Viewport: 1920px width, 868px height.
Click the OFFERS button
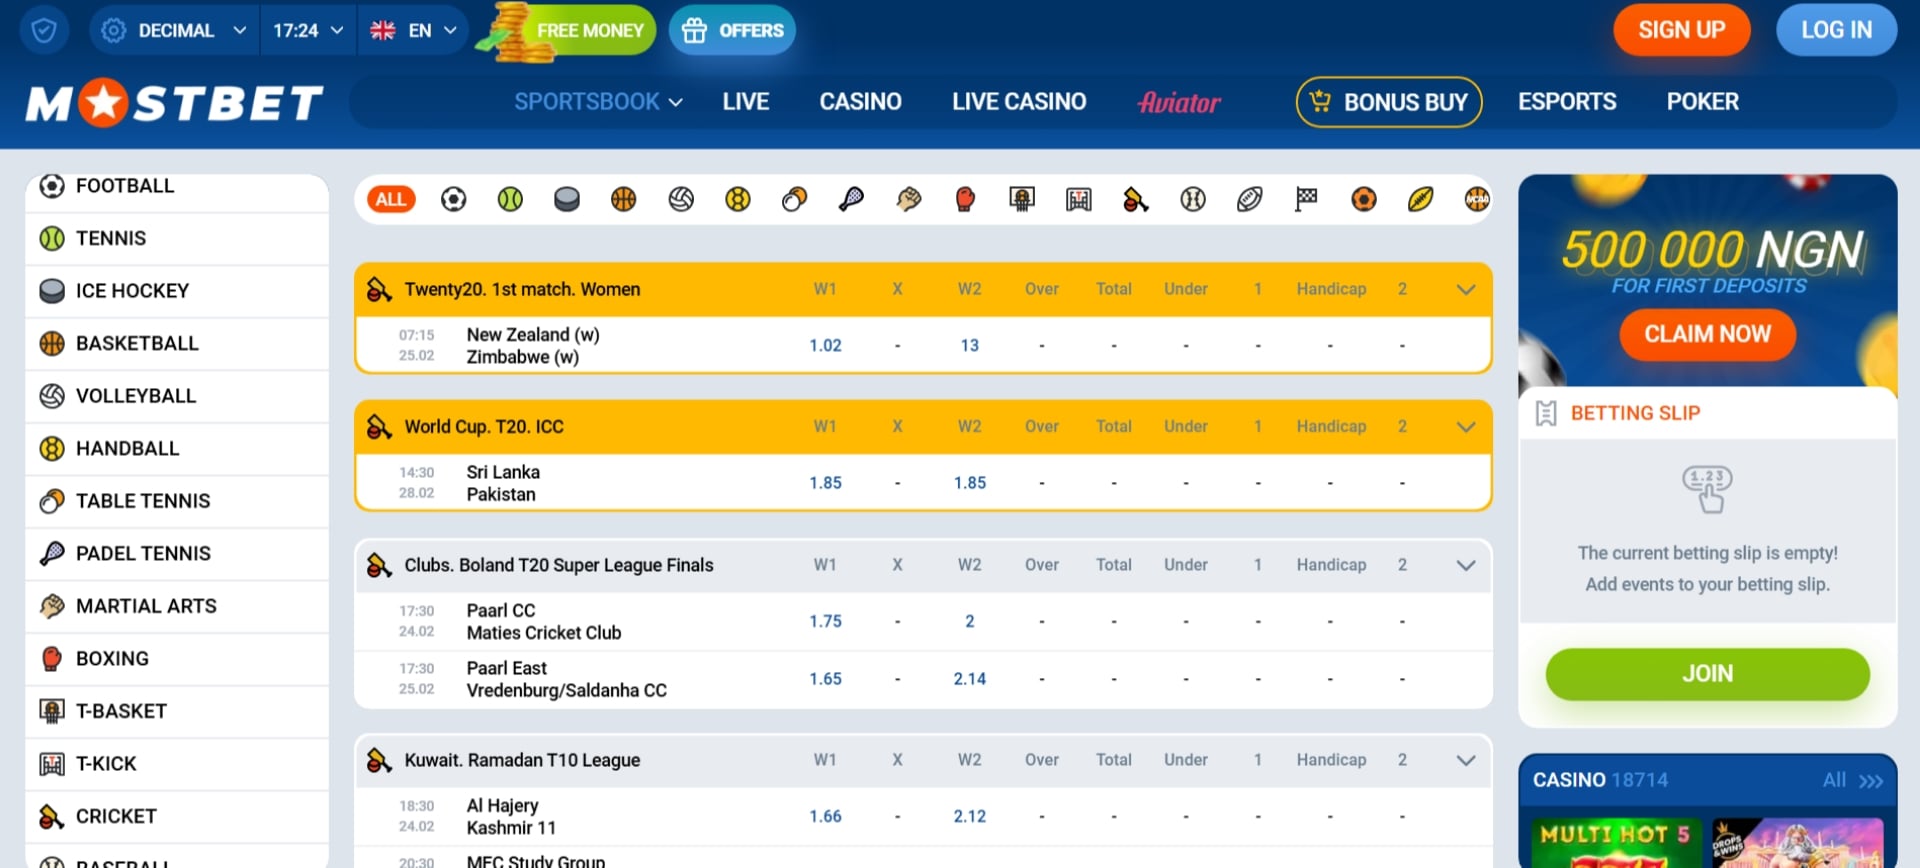point(732,30)
